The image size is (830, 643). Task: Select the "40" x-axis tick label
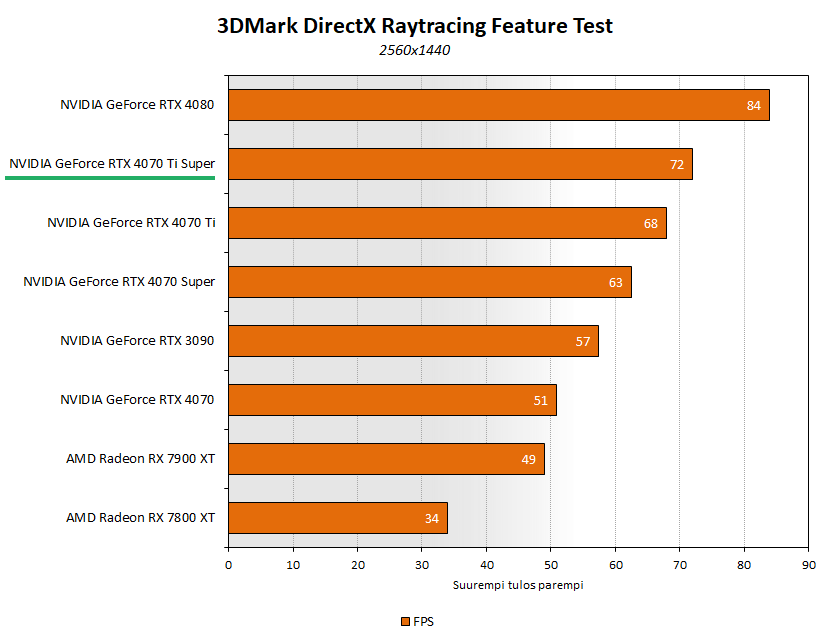coord(487,565)
